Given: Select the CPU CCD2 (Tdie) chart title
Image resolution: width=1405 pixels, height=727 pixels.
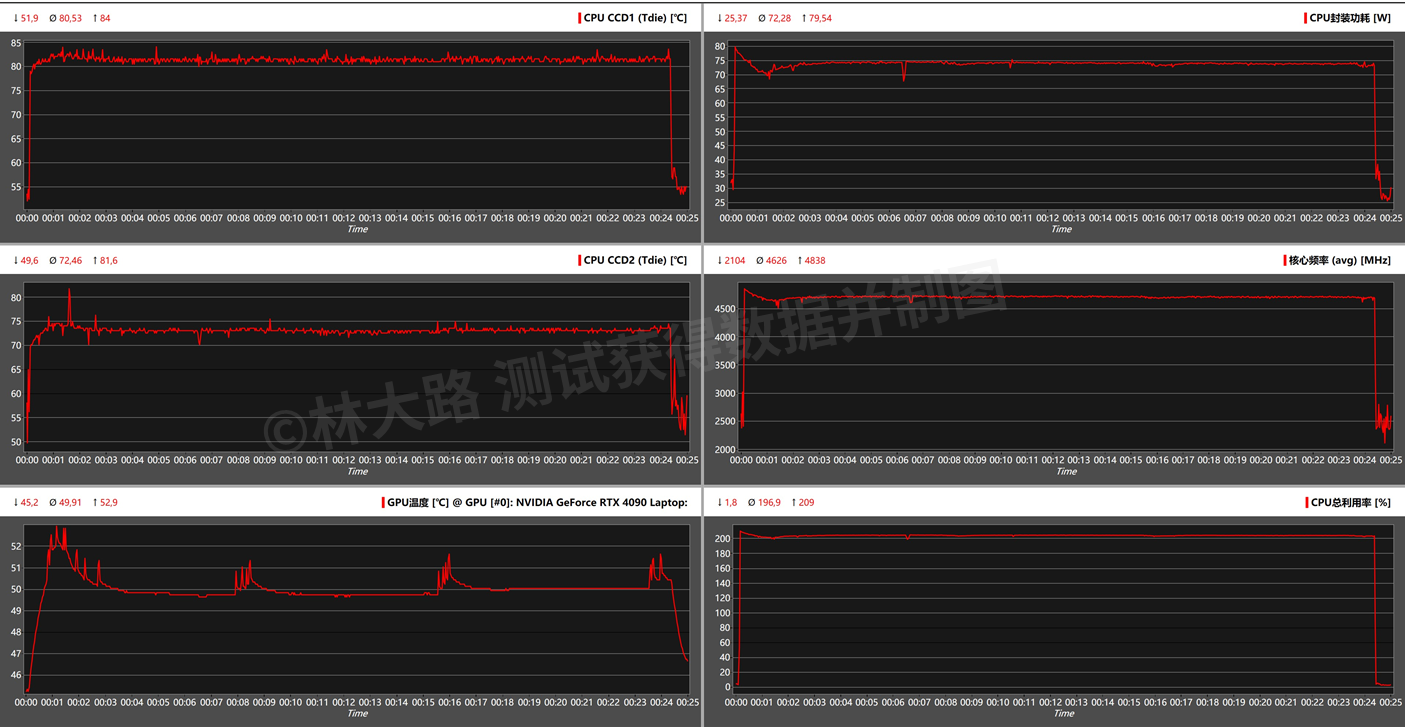Looking at the screenshot, I should (x=635, y=260).
